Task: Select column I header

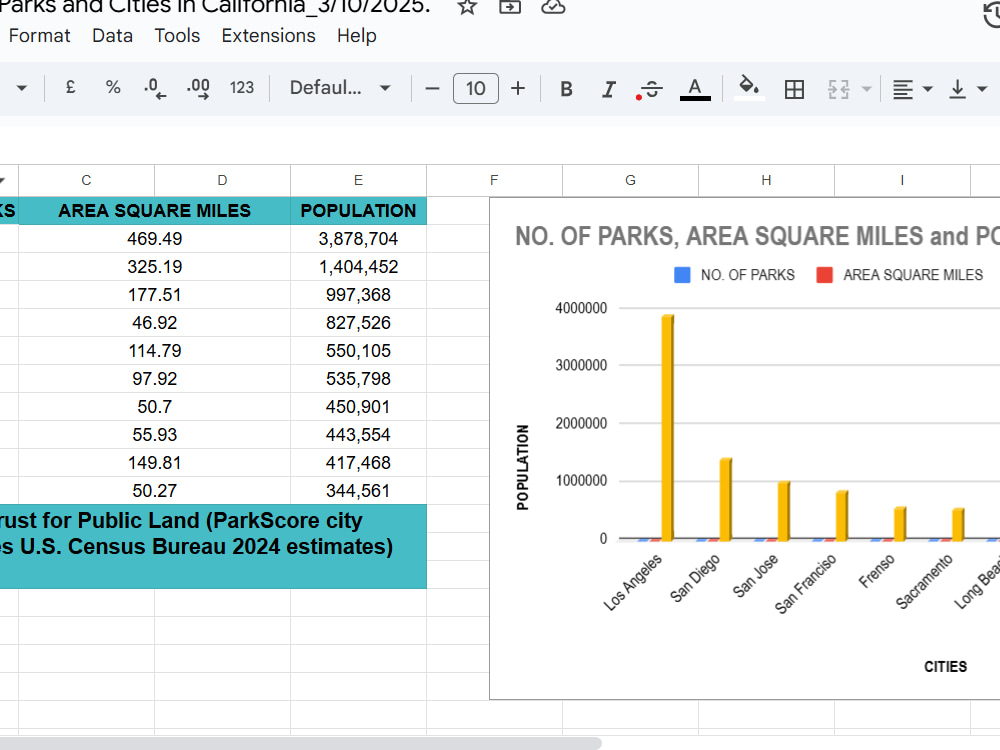Action: pos(902,180)
